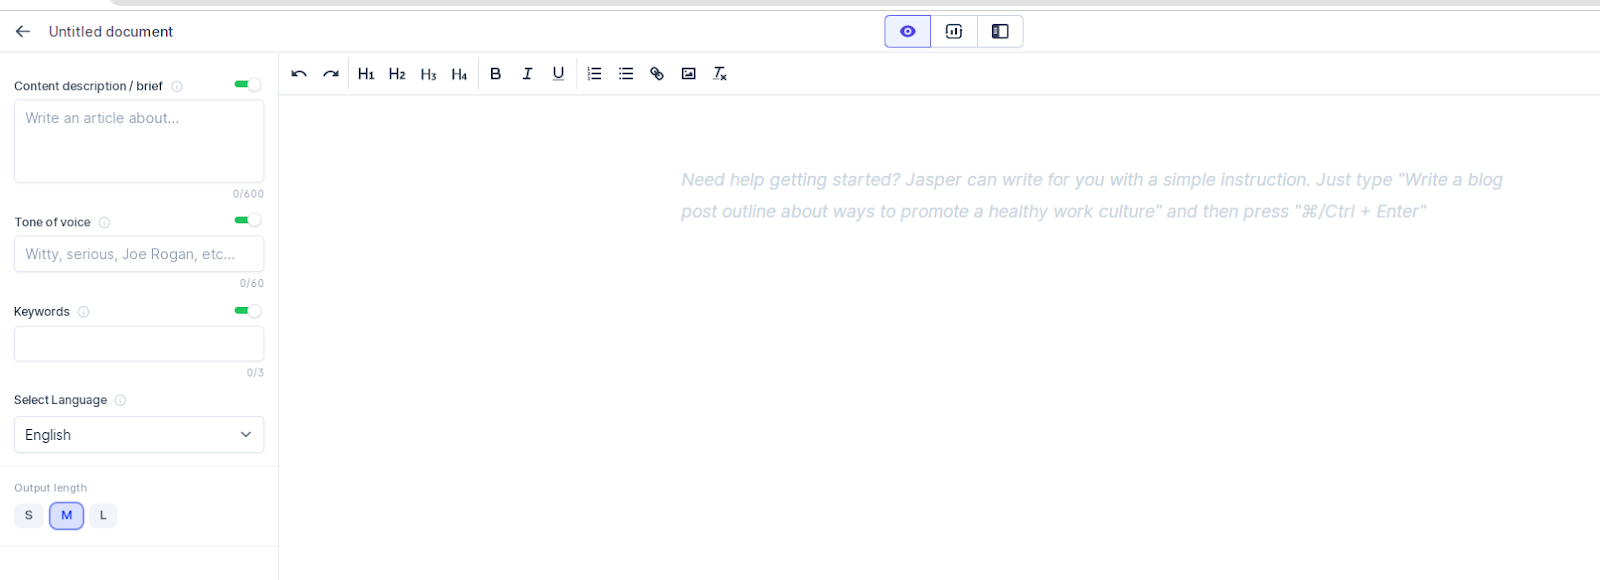
Task: Toggle bold formatting
Action: [496, 74]
